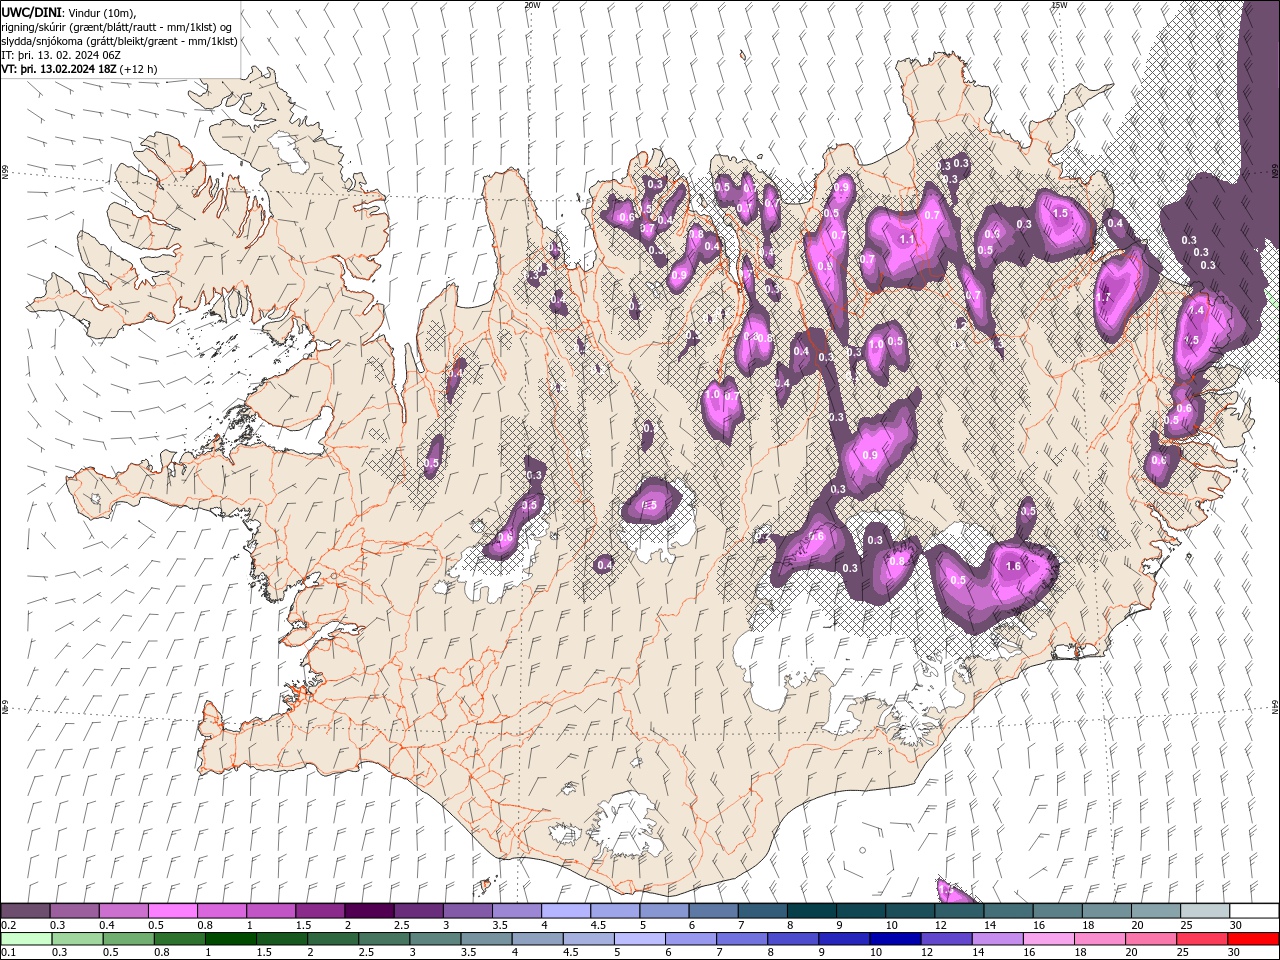The image size is (1280, 960).
Task: Click the '(+12 h)' forecast offset text
Action: 138,69
